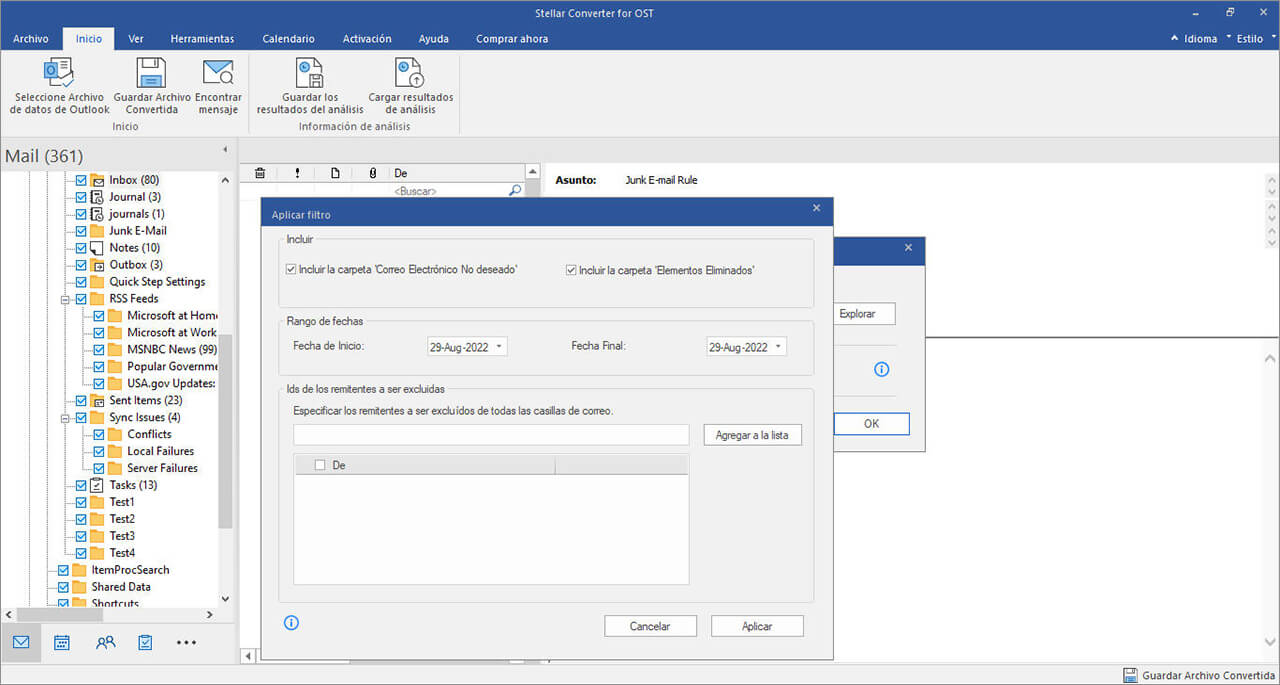
Task: Click Seleccione Archivo de datos de Outlook icon
Action: coord(59,73)
